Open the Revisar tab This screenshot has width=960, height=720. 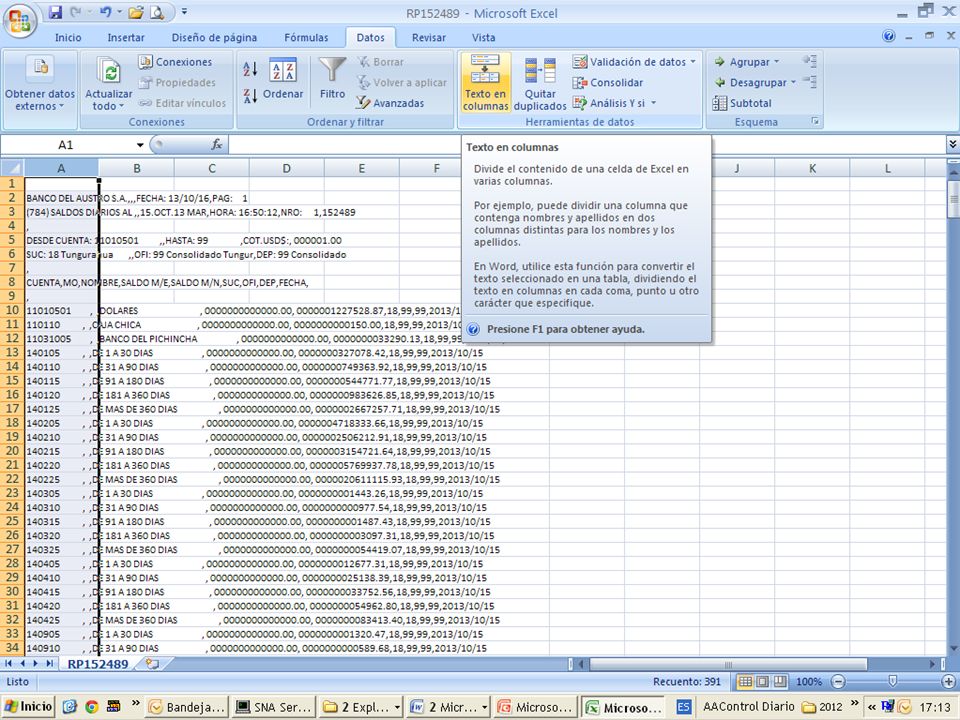(429, 37)
